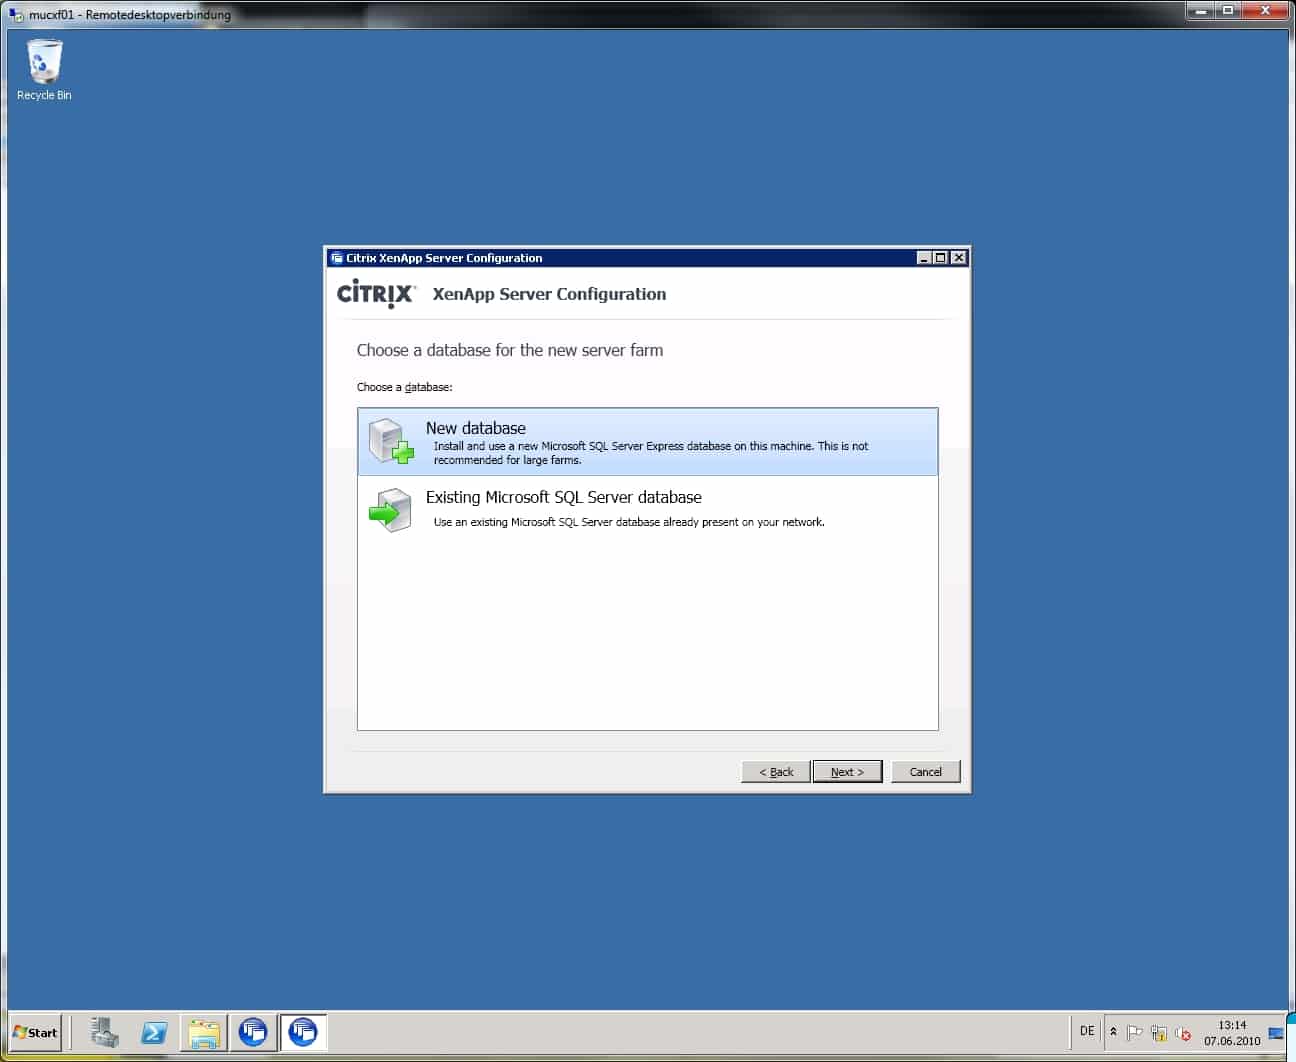Restore down the Remotedesktopverbindung window
The image size is (1296, 1062).
pyautogui.click(x=1228, y=11)
